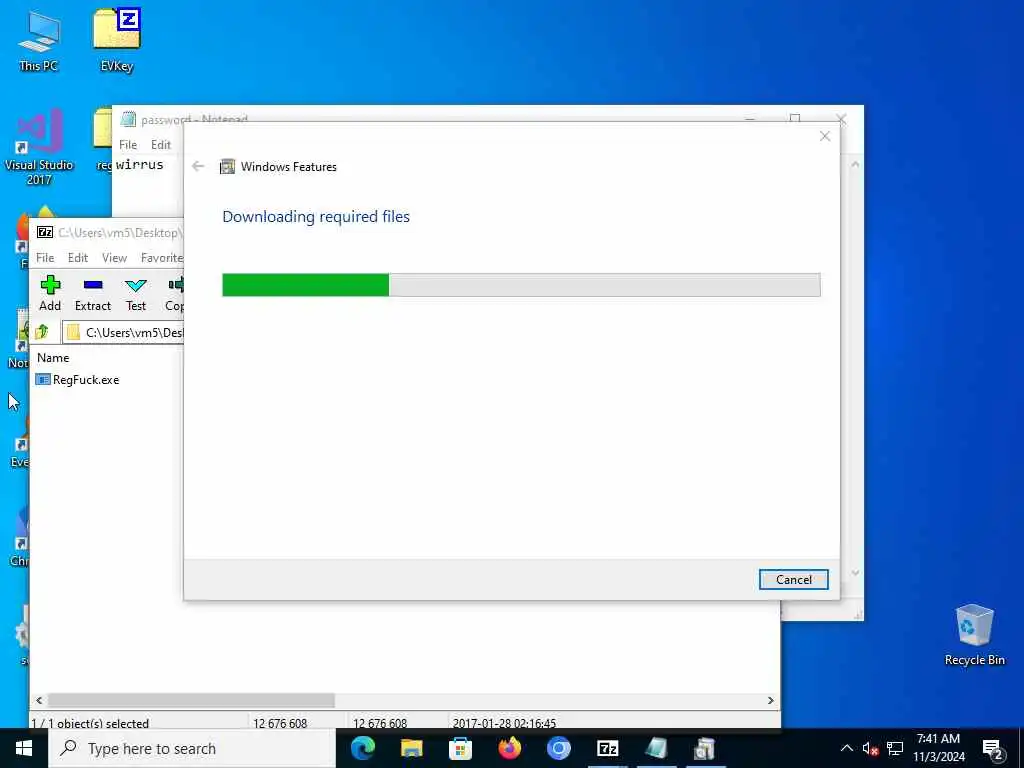
Task: Click the taskbar search box
Action: 192,748
